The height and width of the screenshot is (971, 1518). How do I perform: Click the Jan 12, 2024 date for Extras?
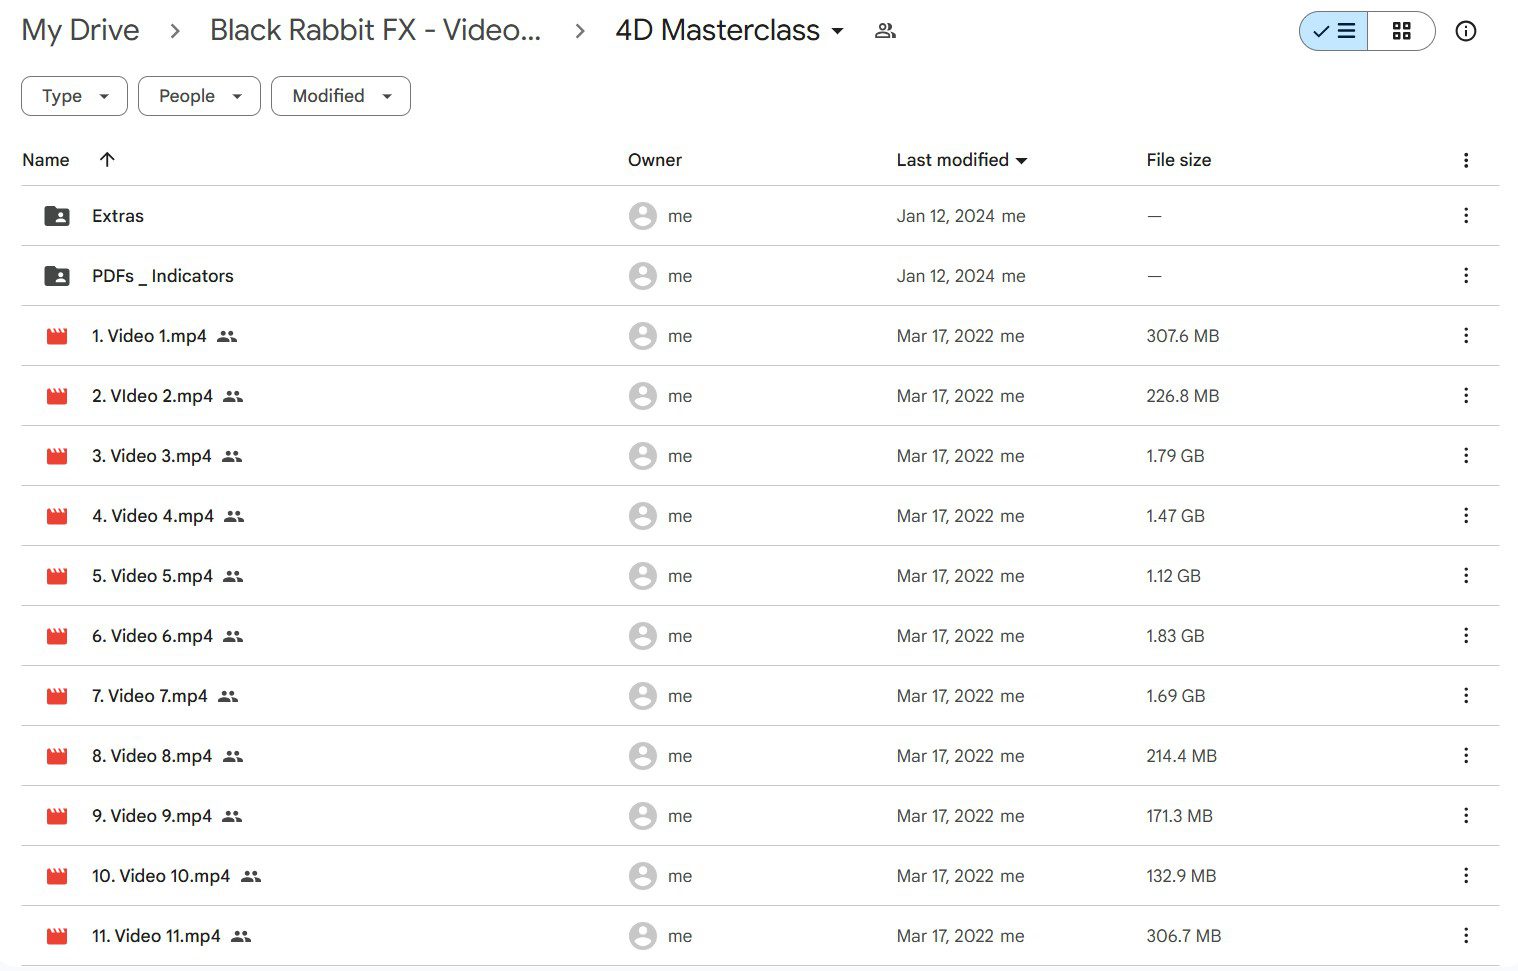click(x=945, y=216)
